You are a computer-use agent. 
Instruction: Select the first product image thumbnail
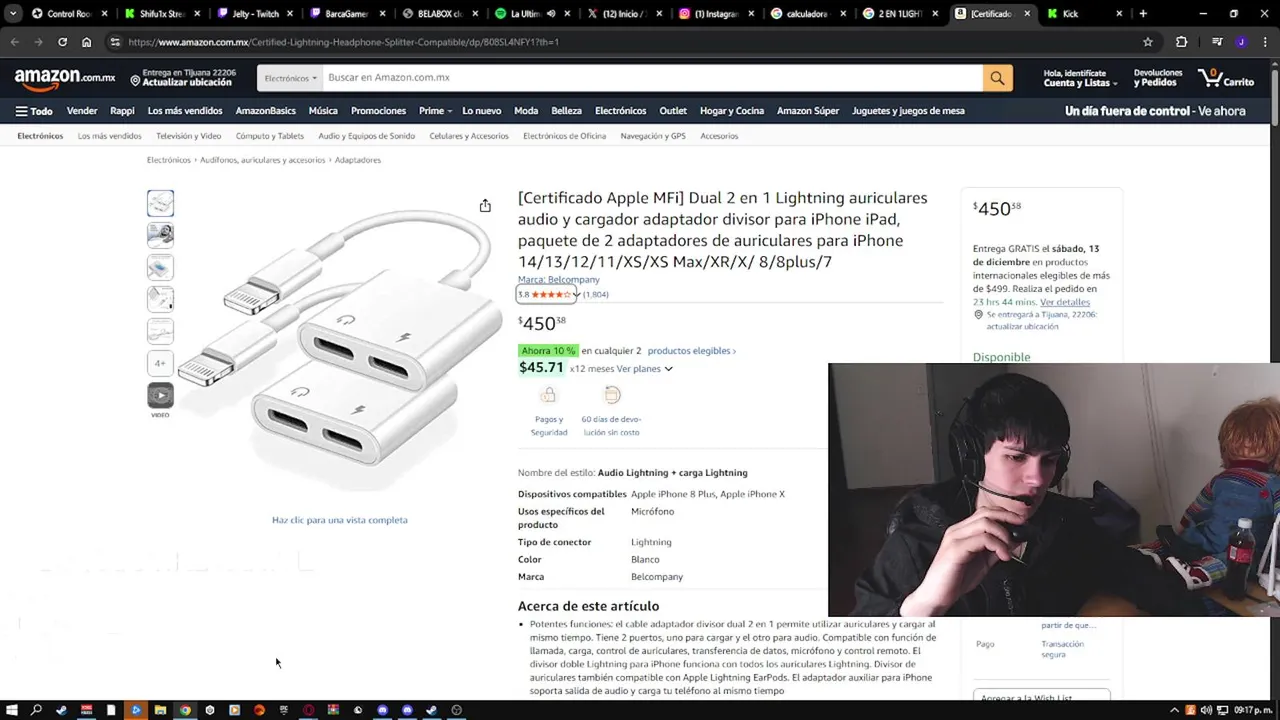pyautogui.click(x=160, y=204)
